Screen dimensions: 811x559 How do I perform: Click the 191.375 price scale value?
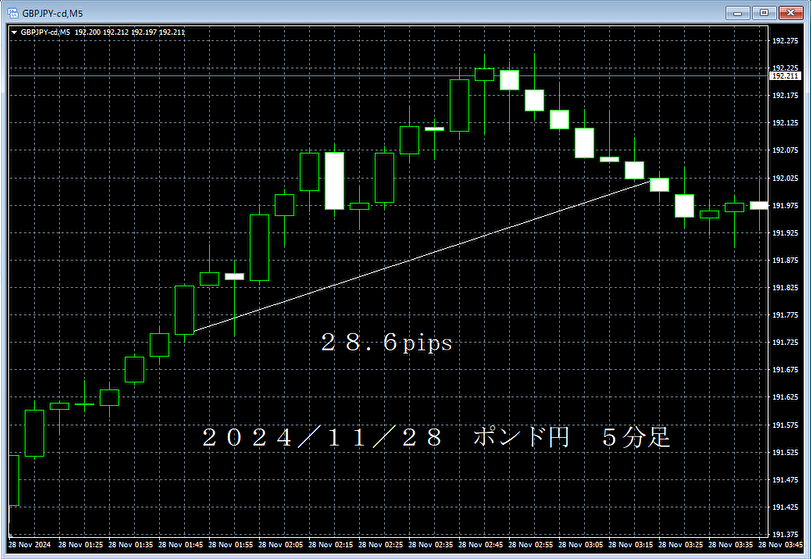[x=785, y=534]
